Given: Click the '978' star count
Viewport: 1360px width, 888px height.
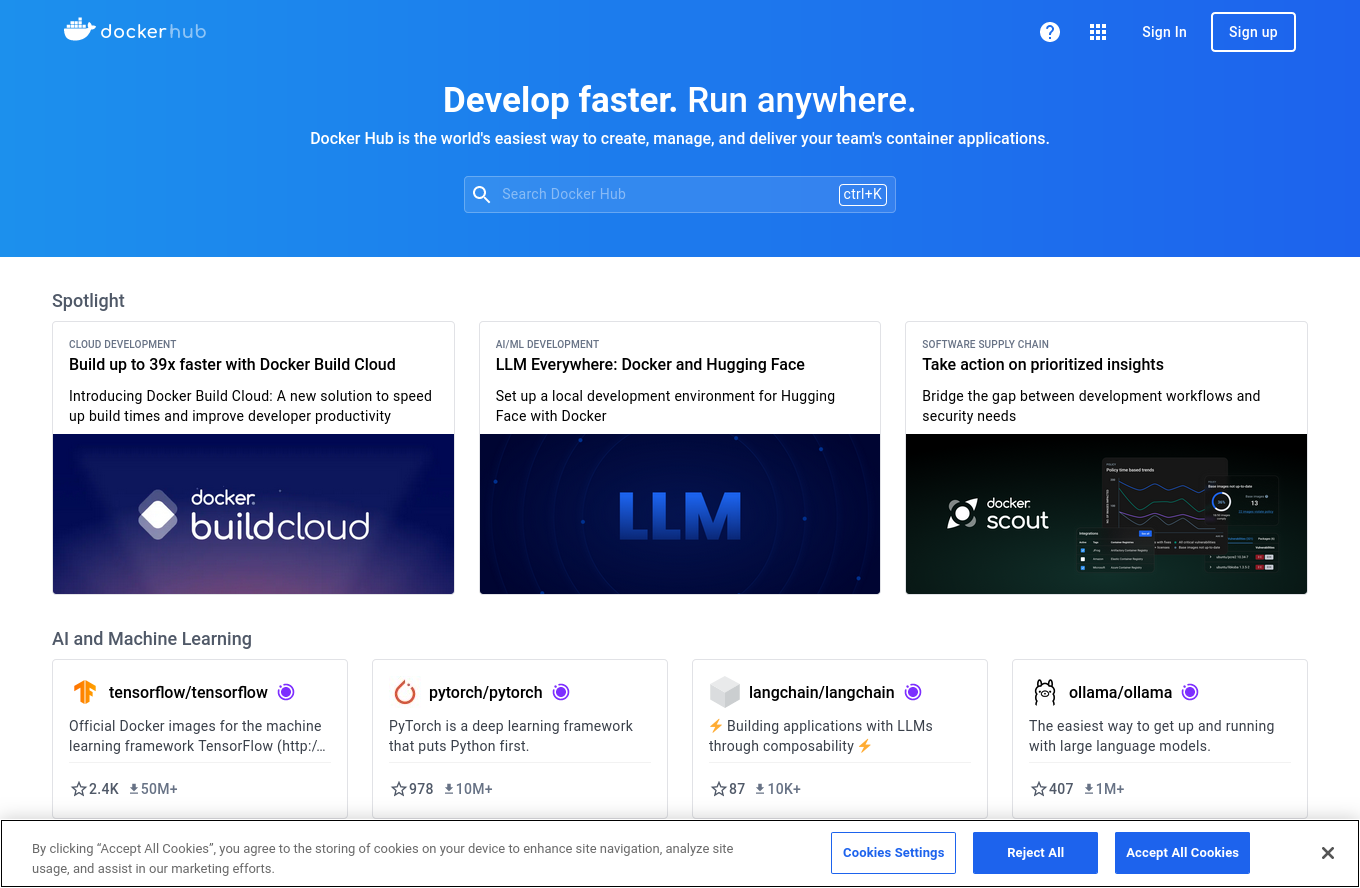Looking at the screenshot, I should pos(421,789).
